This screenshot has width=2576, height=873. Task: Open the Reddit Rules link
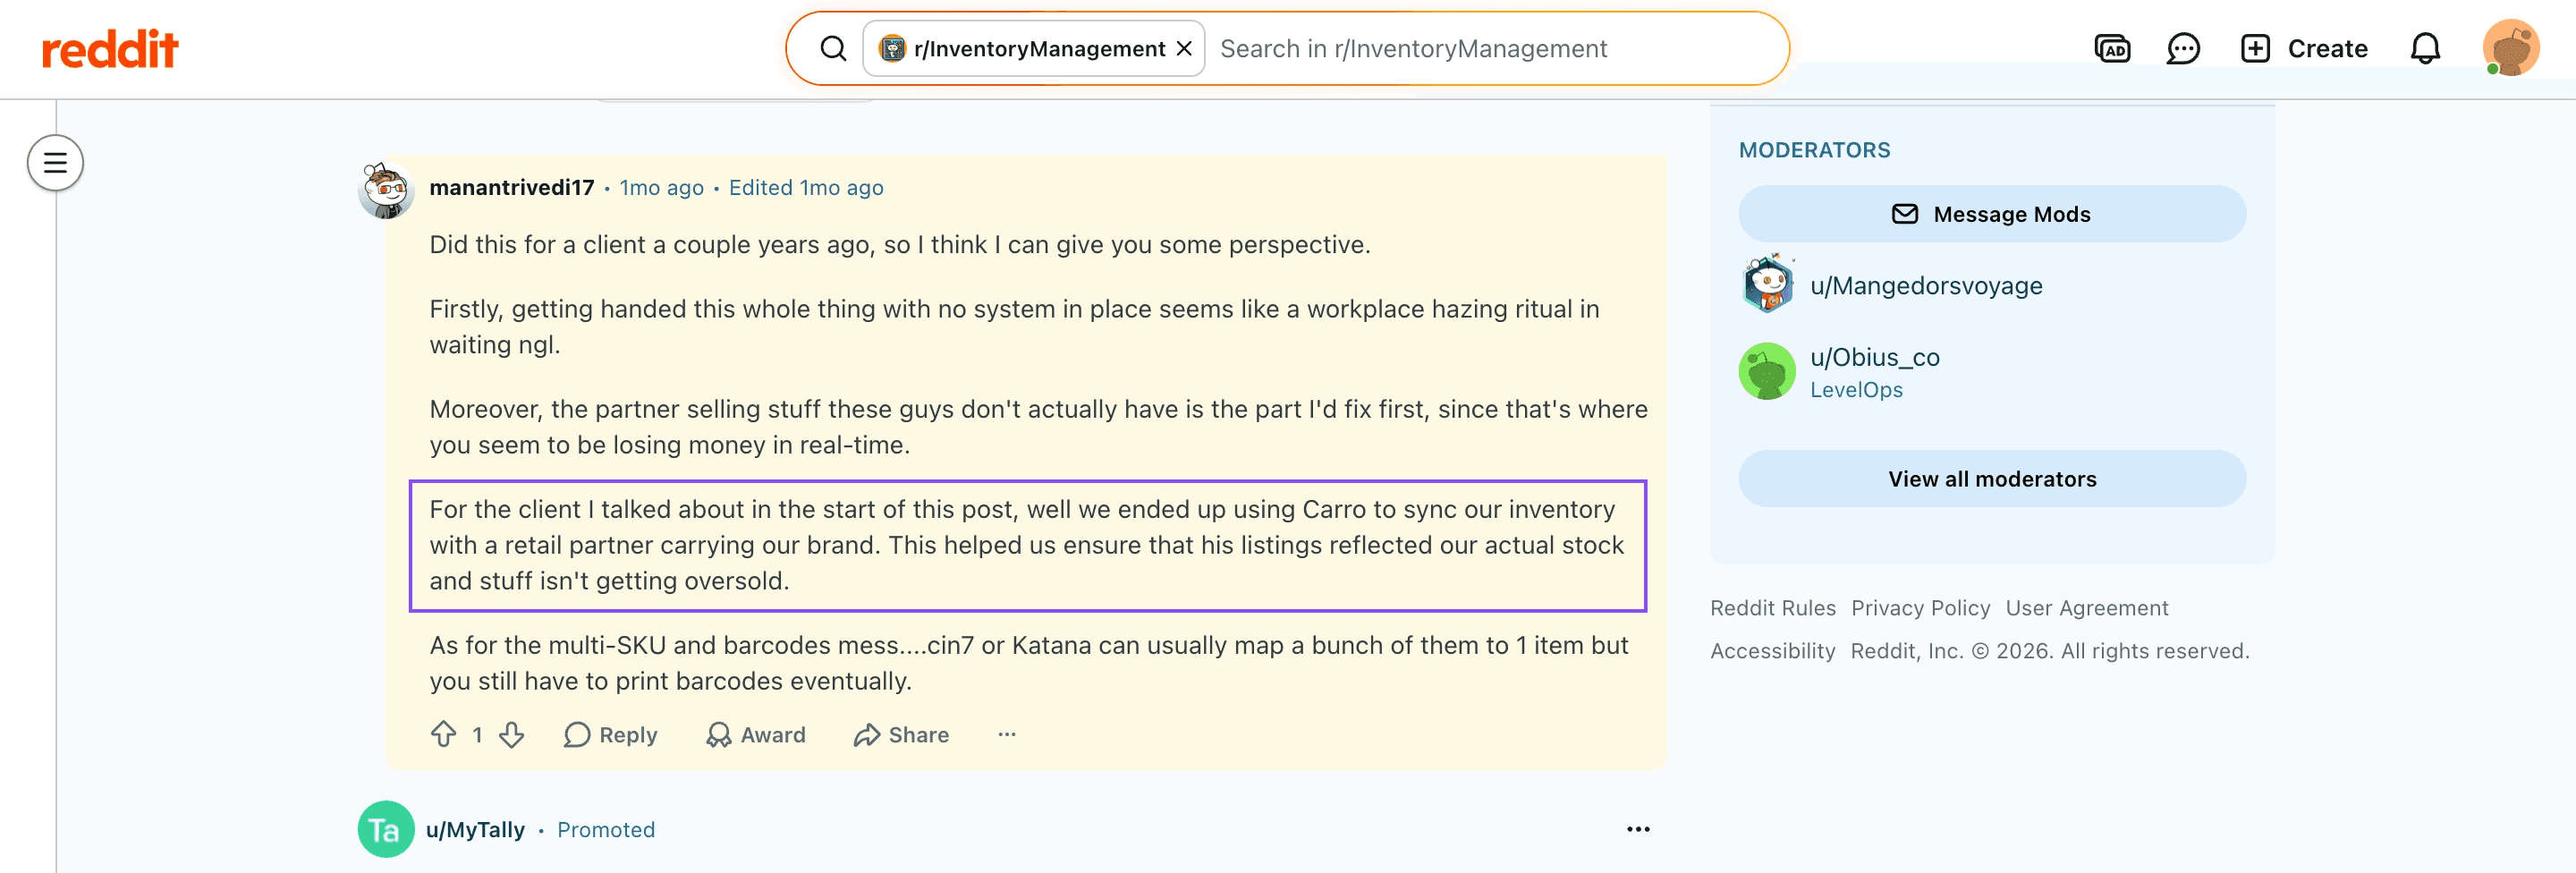coord(1773,608)
